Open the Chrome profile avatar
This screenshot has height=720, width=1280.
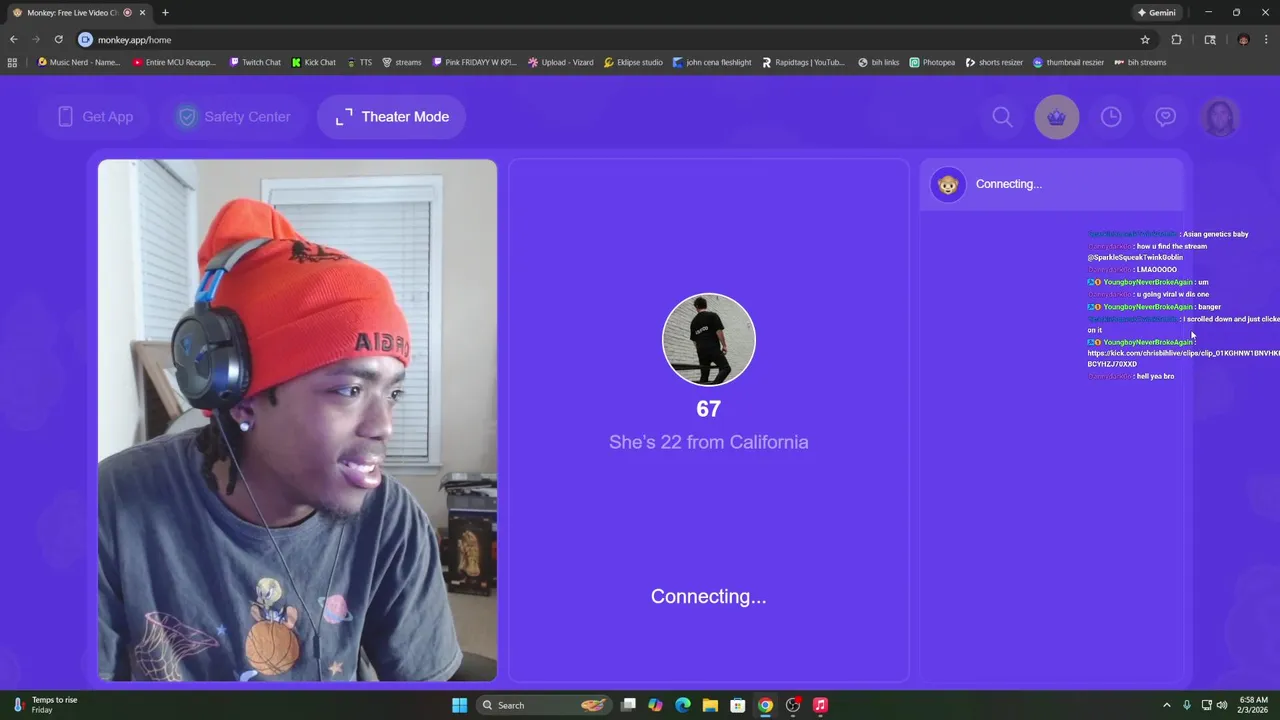(1243, 40)
